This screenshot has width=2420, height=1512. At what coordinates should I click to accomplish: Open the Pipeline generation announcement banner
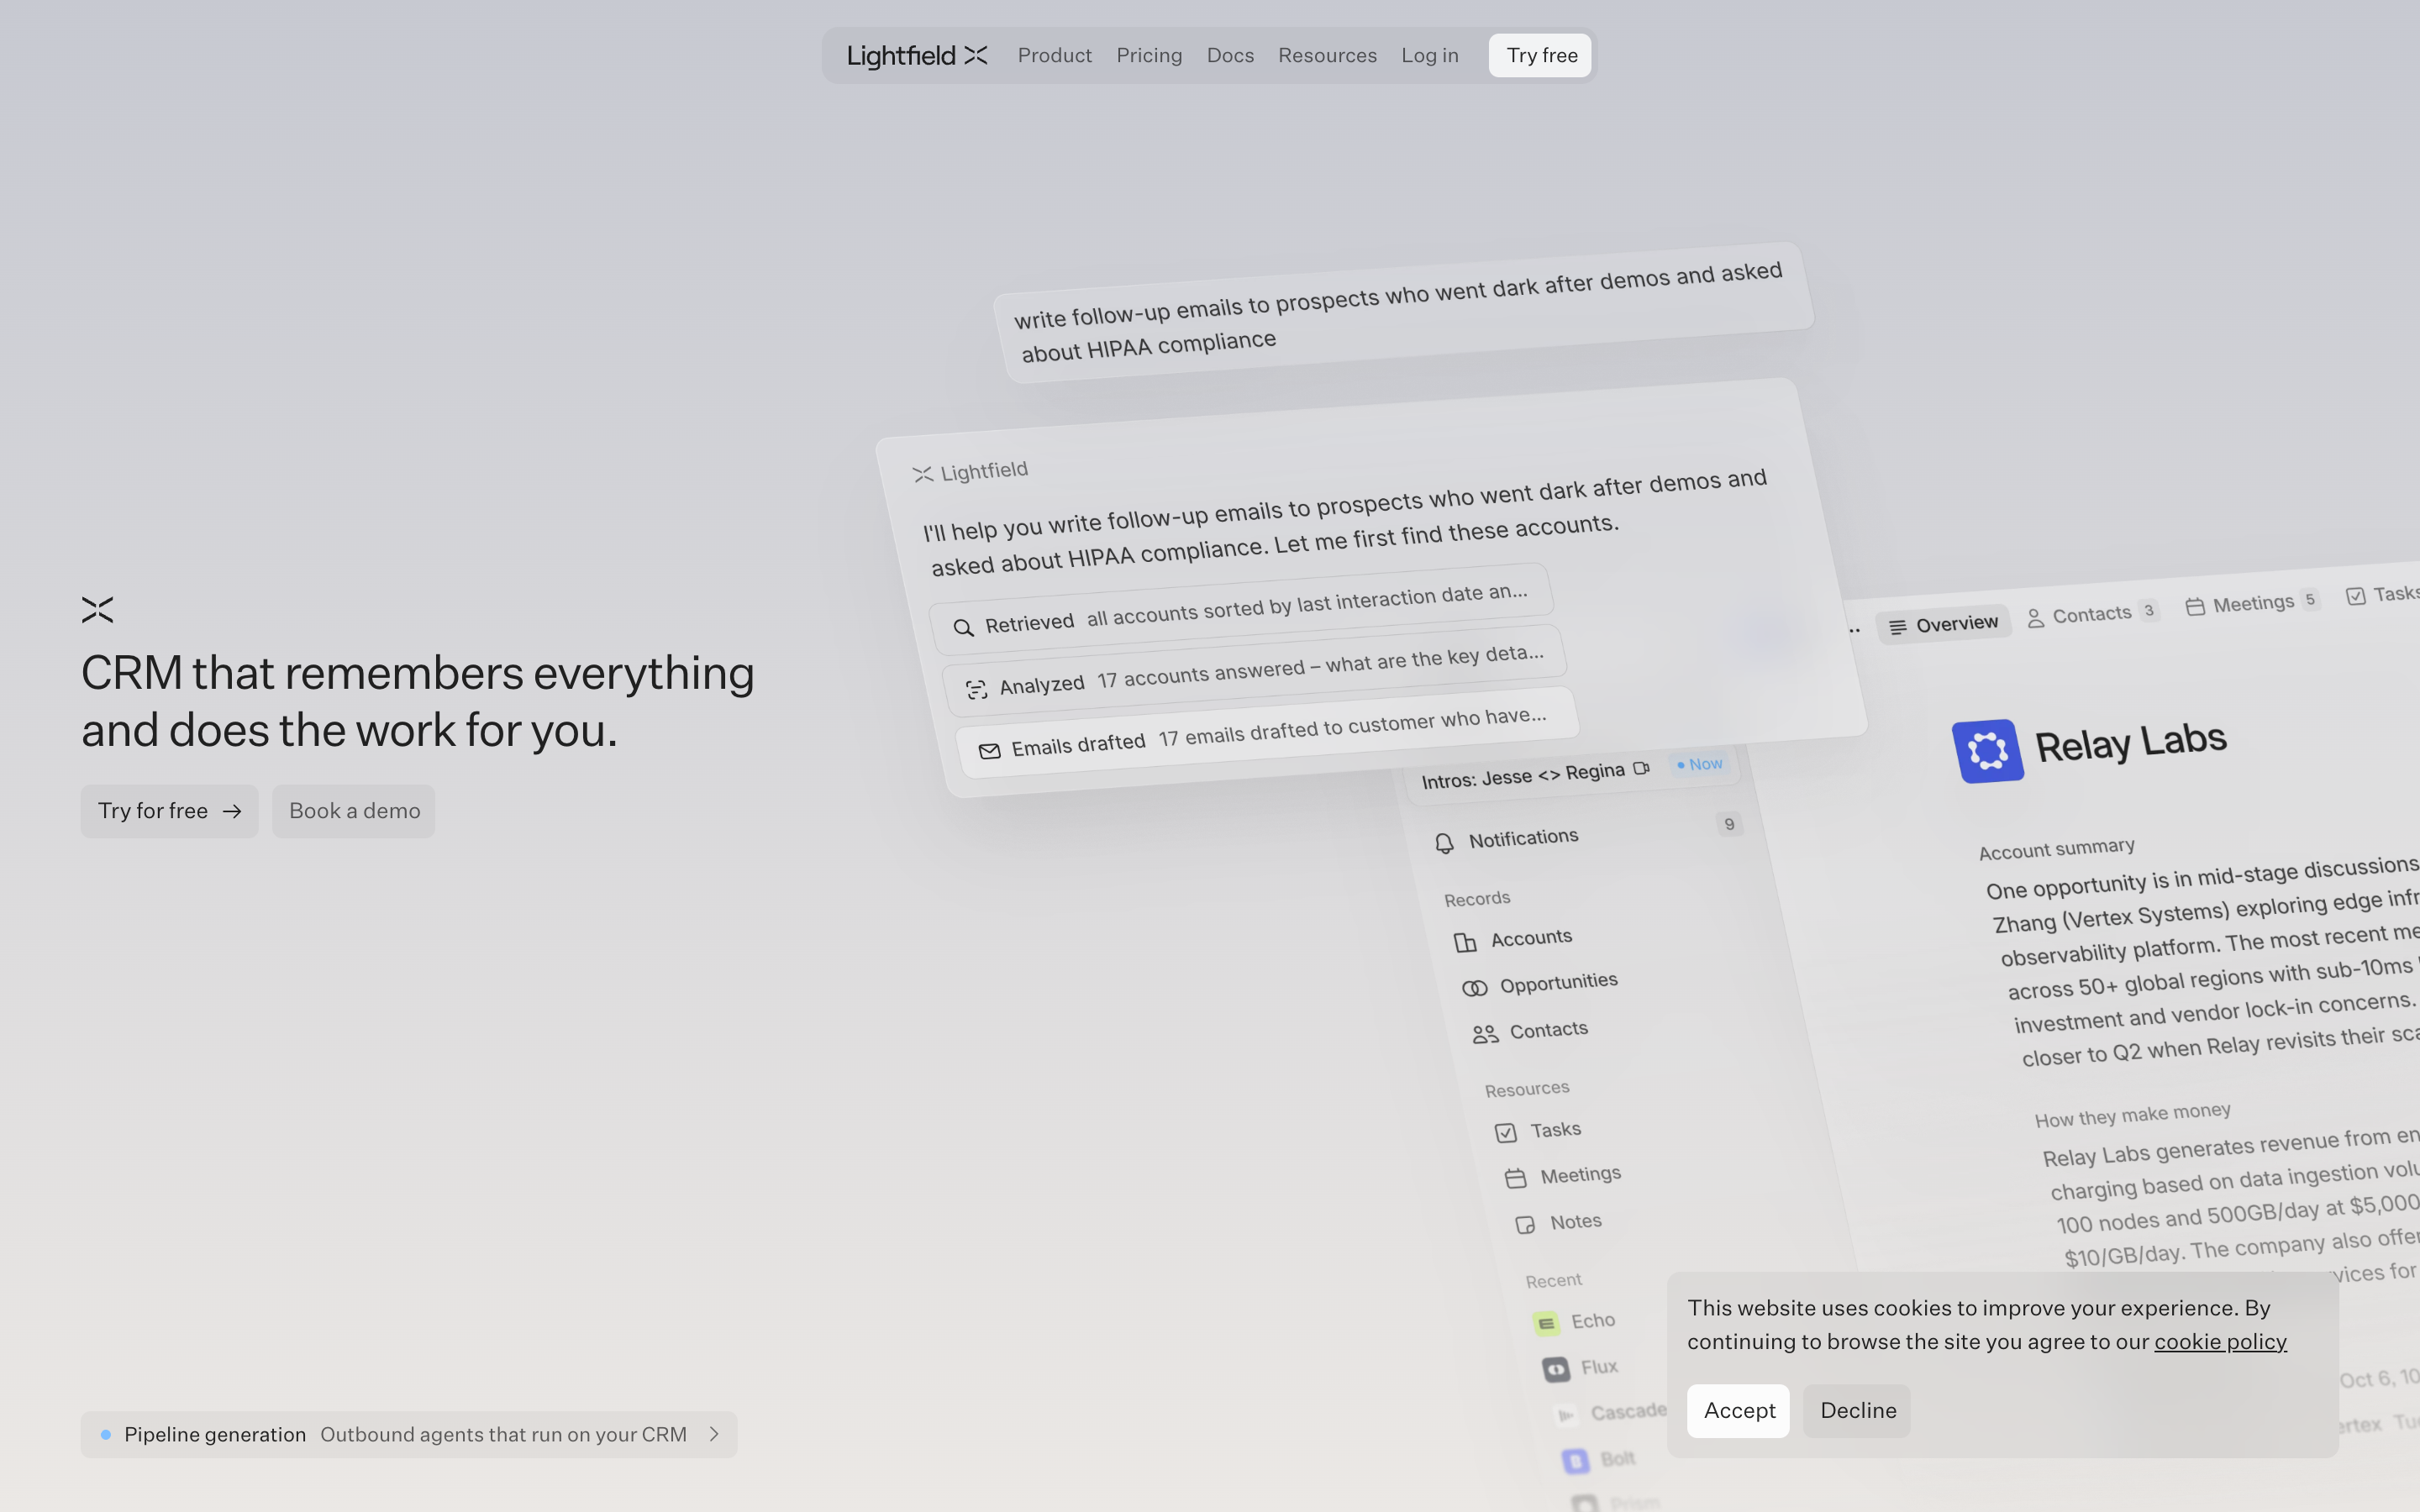408,1434
